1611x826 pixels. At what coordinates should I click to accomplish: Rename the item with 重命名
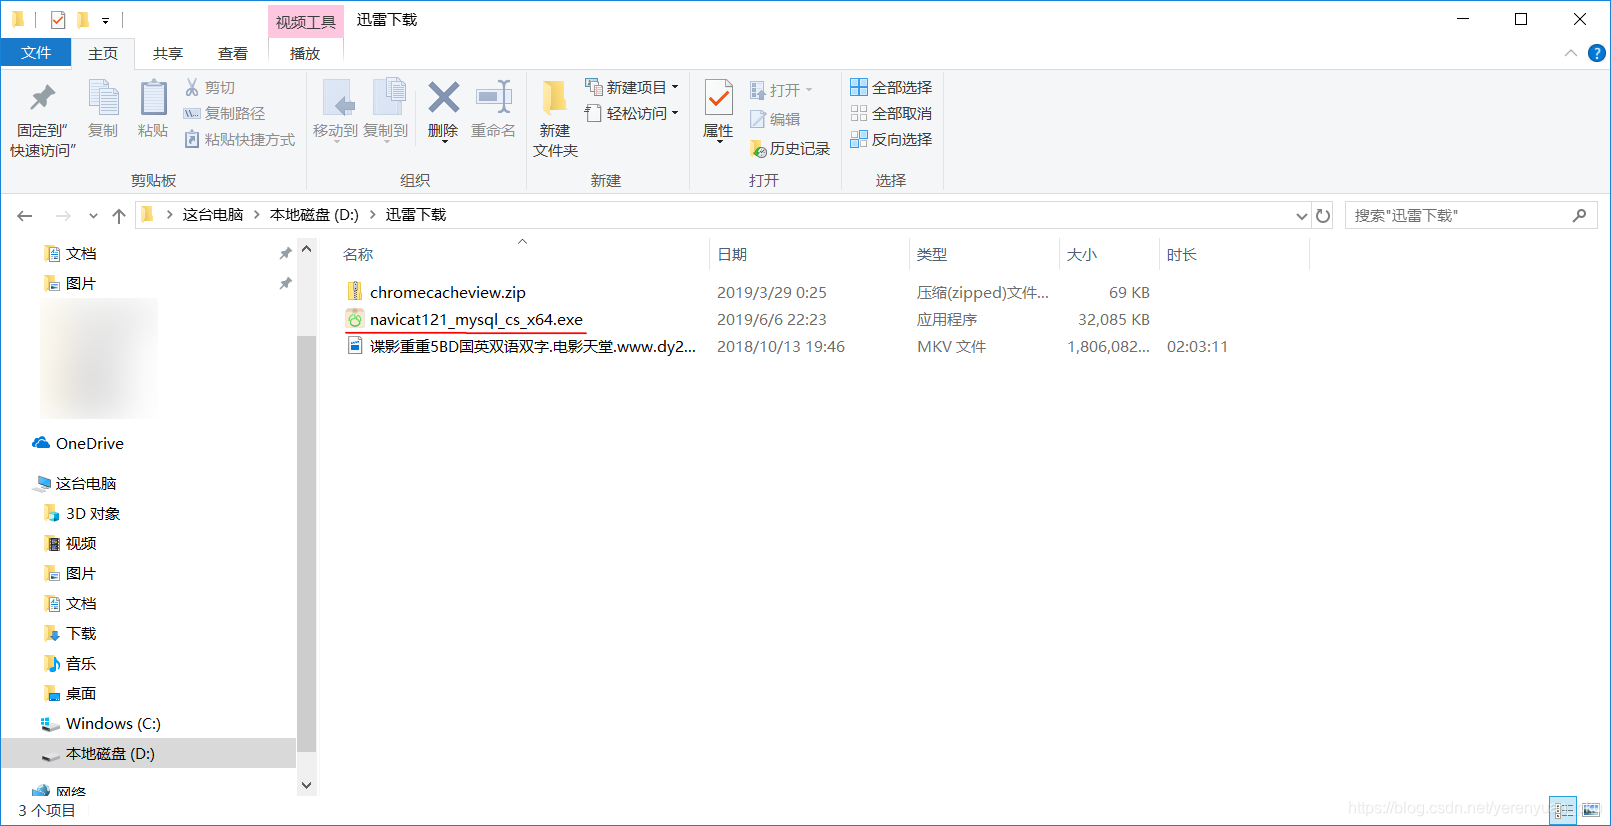pyautogui.click(x=493, y=110)
